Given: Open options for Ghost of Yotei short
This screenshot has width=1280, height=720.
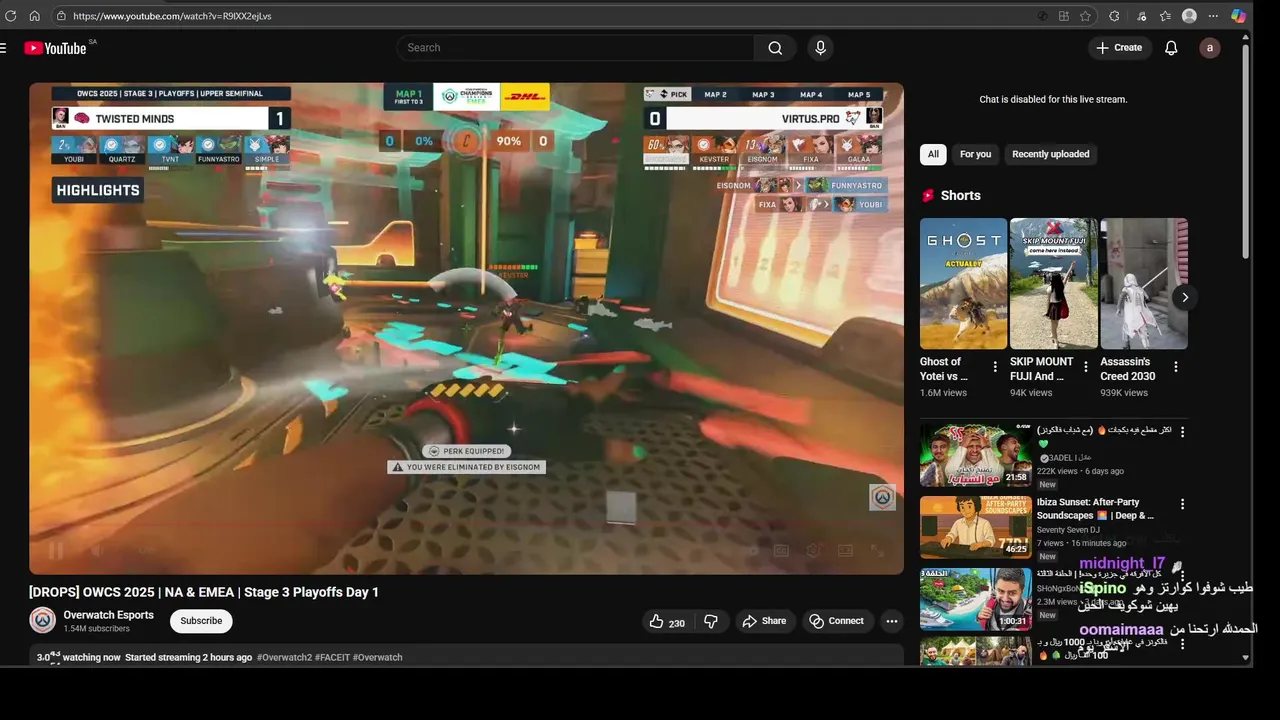Looking at the screenshot, I should pos(995,367).
